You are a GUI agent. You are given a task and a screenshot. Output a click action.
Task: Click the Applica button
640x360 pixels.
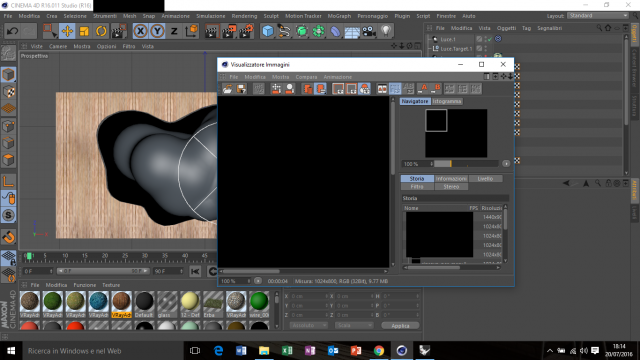(400, 325)
